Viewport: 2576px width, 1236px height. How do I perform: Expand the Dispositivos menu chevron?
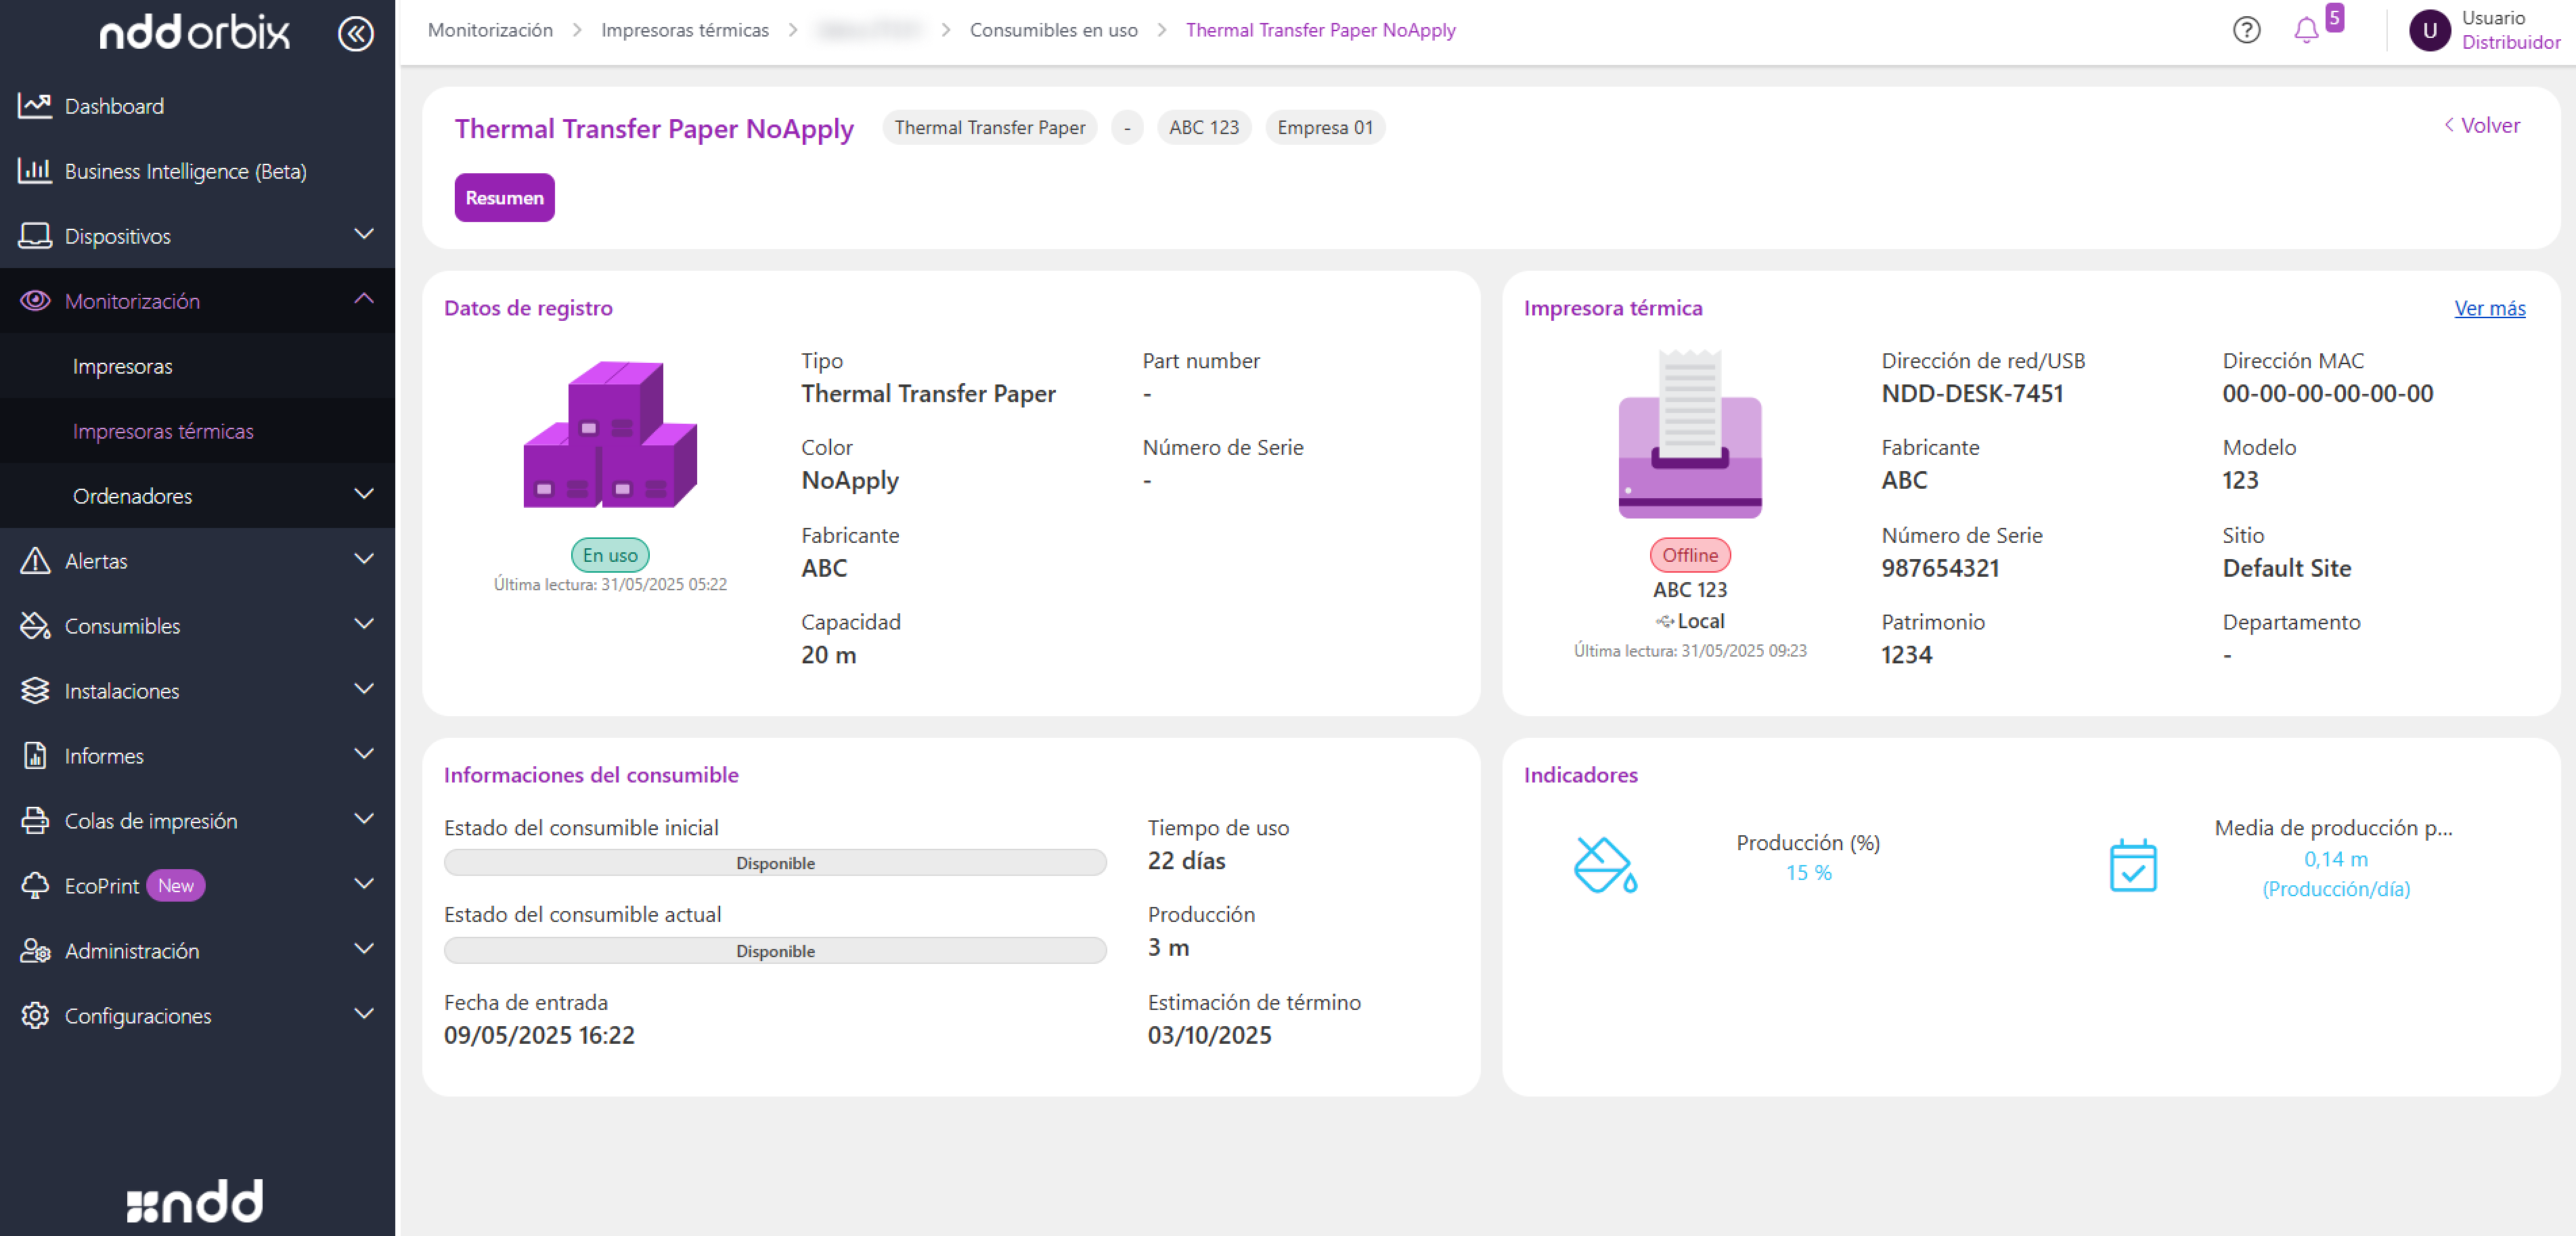(x=364, y=234)
